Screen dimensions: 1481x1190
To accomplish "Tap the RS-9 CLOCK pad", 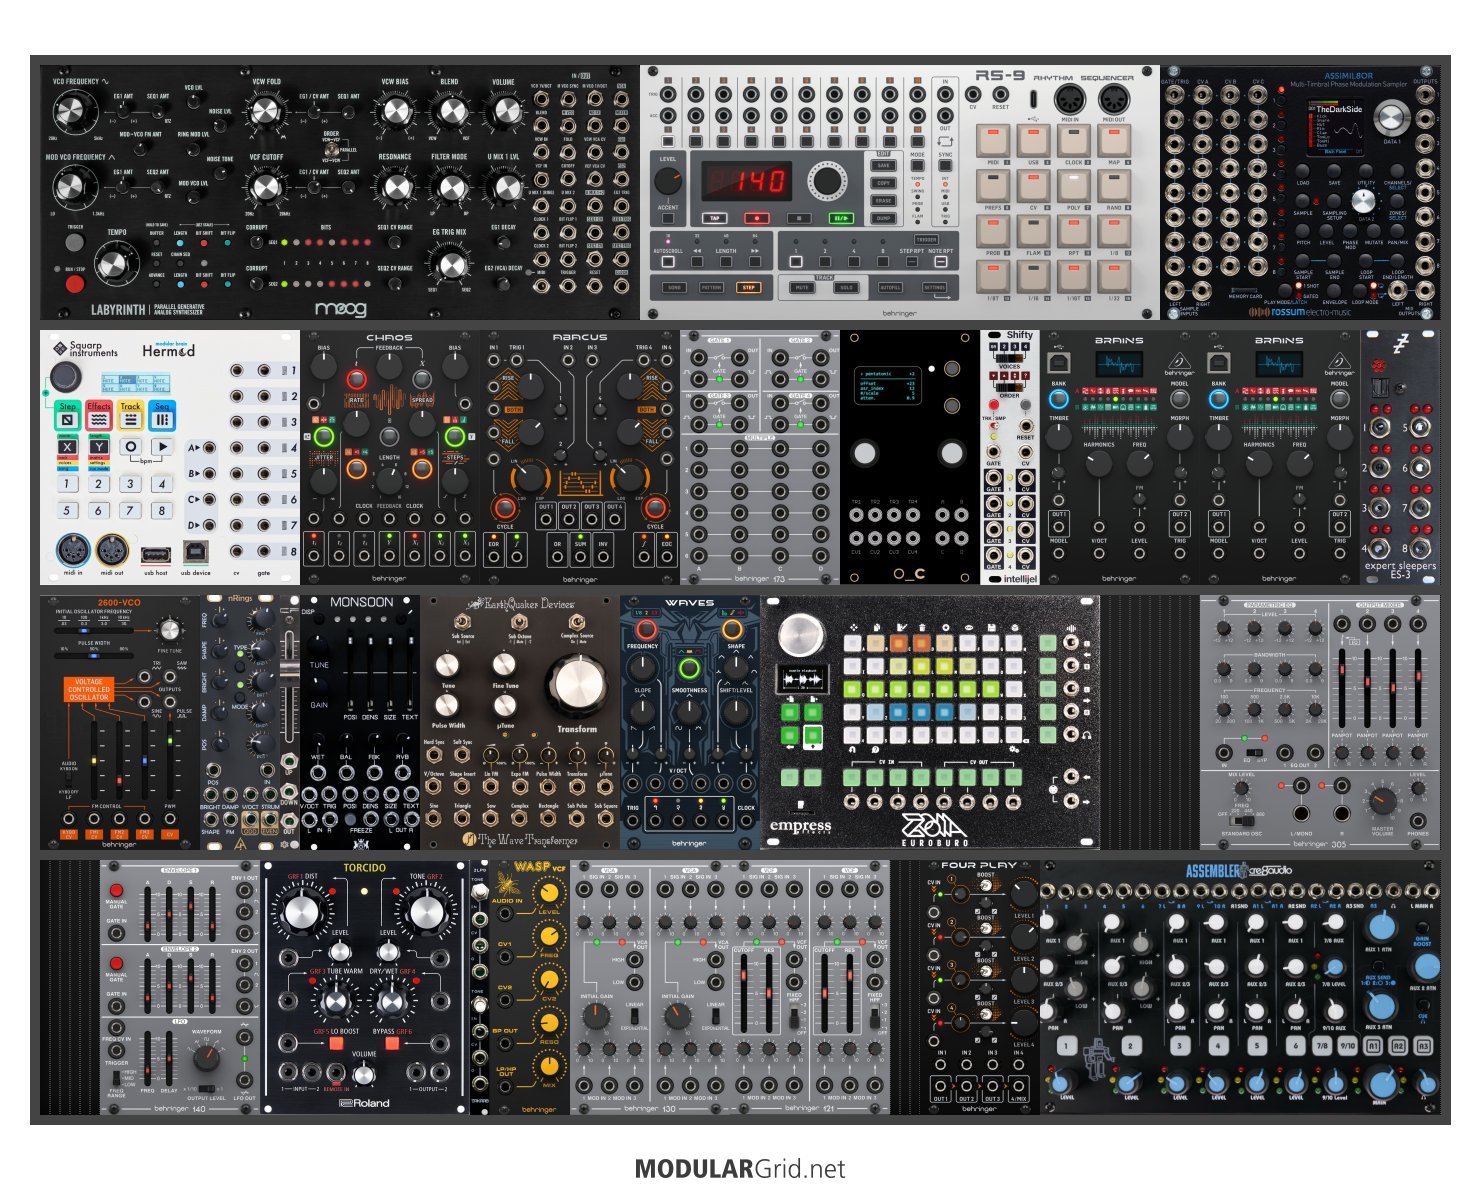I will [1073, 140].
